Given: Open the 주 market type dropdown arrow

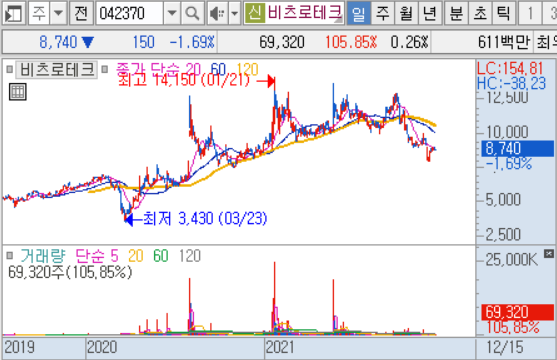Looking at the screenshot, I should pyautogui.click(x=58, y=14).
